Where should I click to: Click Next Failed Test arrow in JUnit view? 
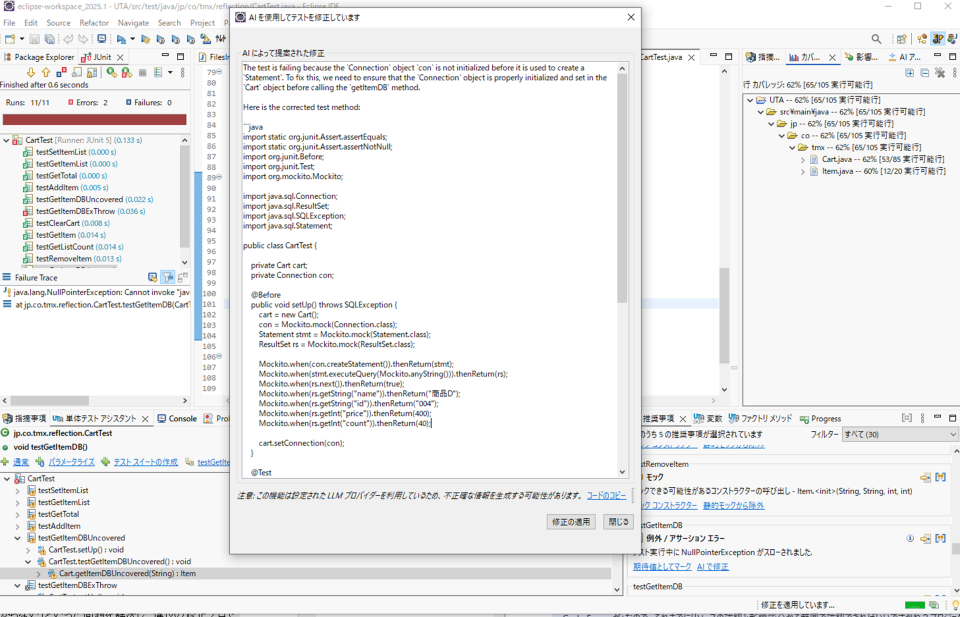tap(31, 73)
